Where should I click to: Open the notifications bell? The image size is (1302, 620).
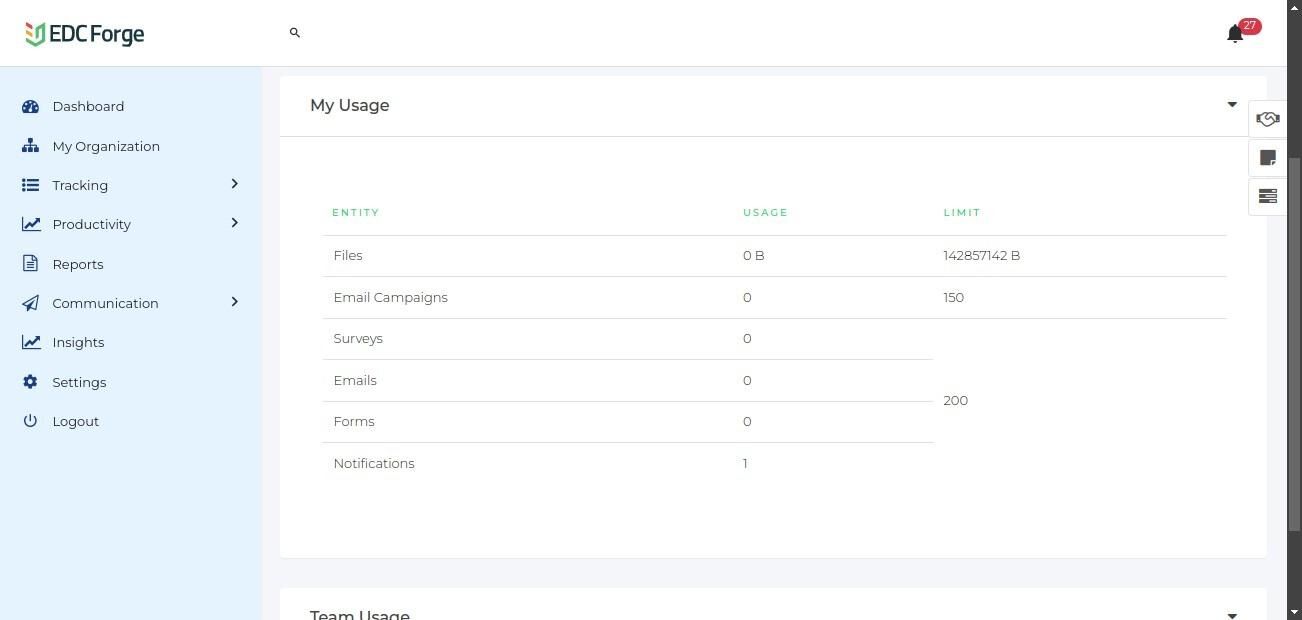pos(1235,34)
